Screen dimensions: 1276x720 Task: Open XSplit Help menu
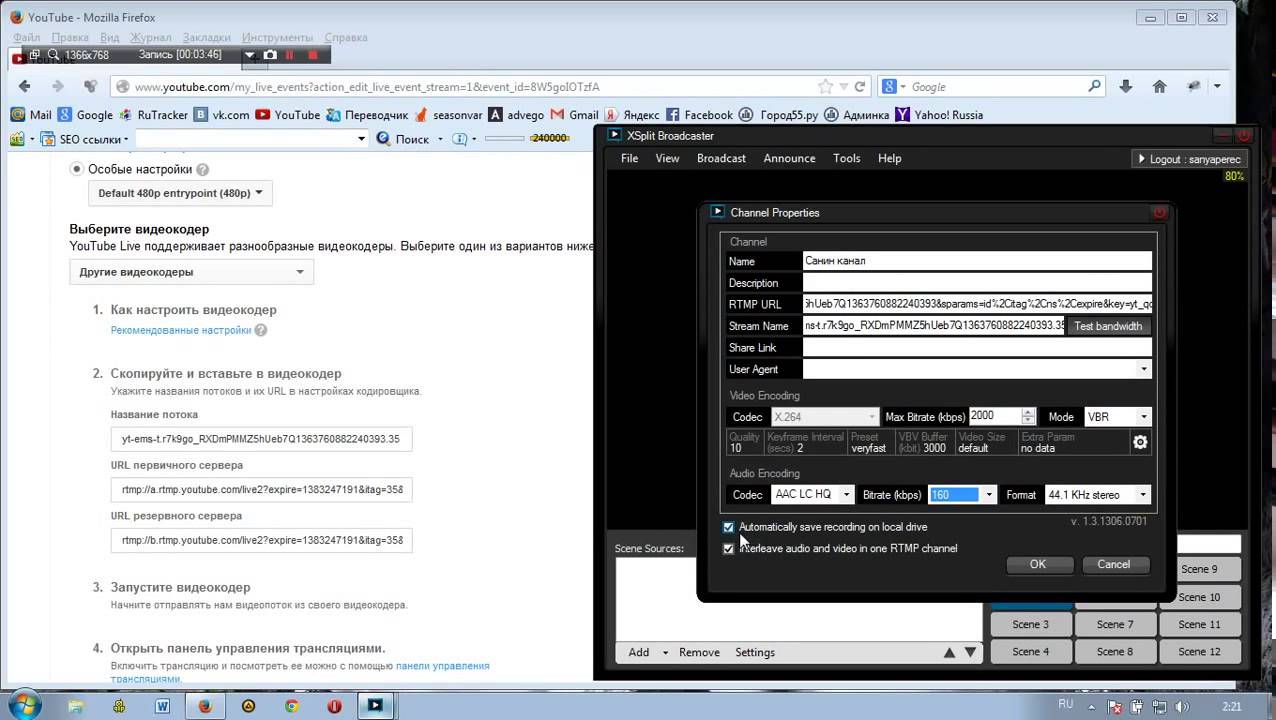889,158
